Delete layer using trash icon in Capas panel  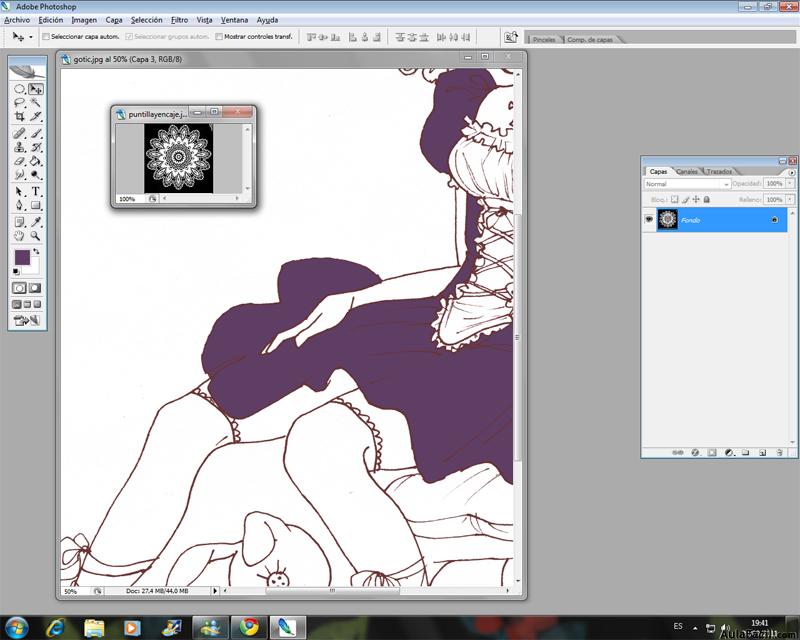coord(779,453)
